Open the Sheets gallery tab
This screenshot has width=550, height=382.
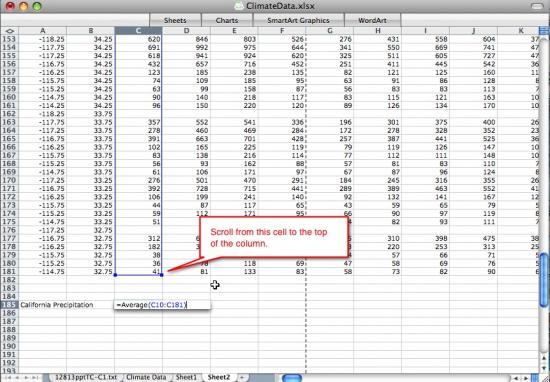click(175, 20)
